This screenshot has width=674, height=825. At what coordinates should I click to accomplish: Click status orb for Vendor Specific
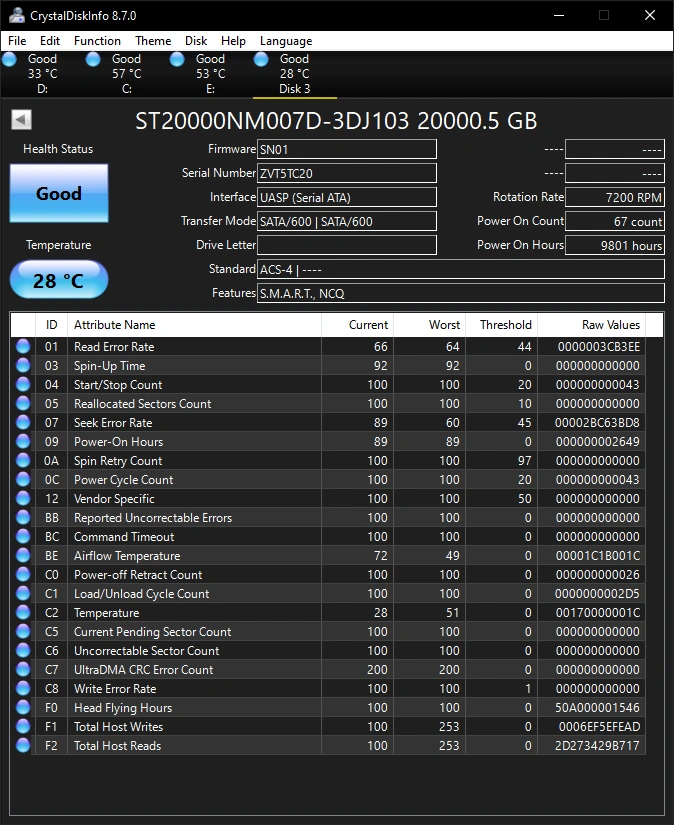click(23, 498)
